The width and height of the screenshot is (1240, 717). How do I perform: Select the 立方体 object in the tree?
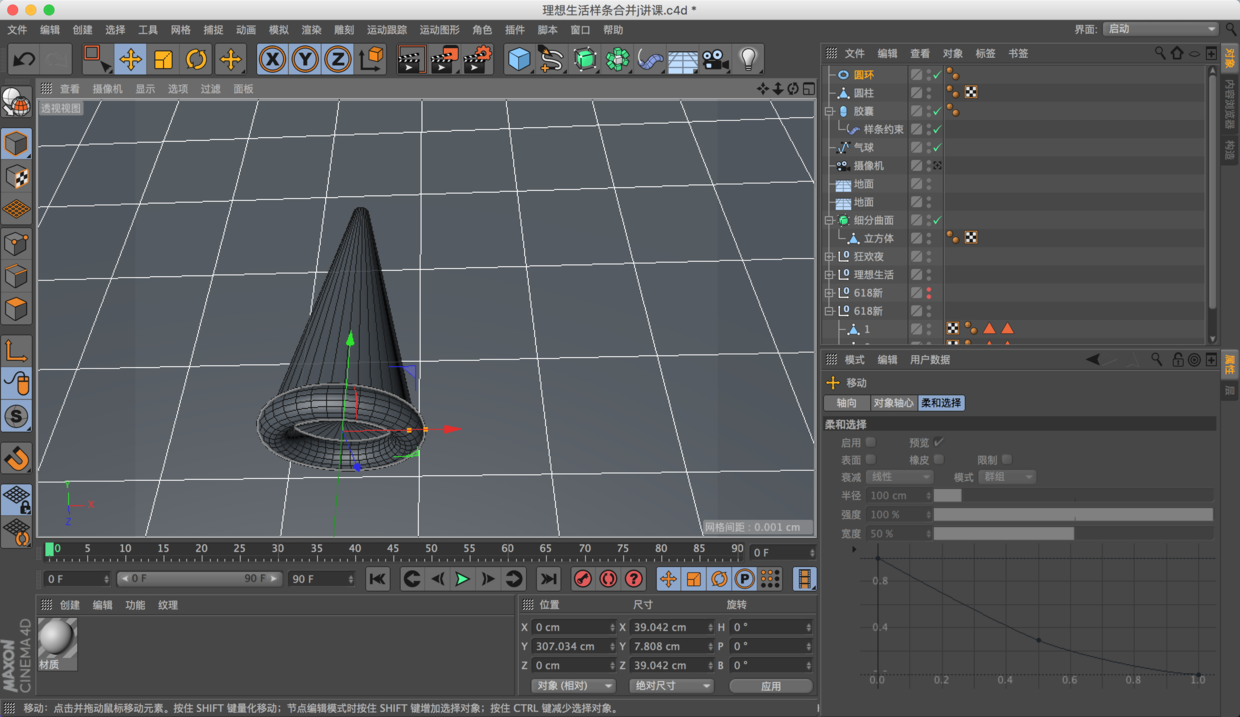(879, 238)
